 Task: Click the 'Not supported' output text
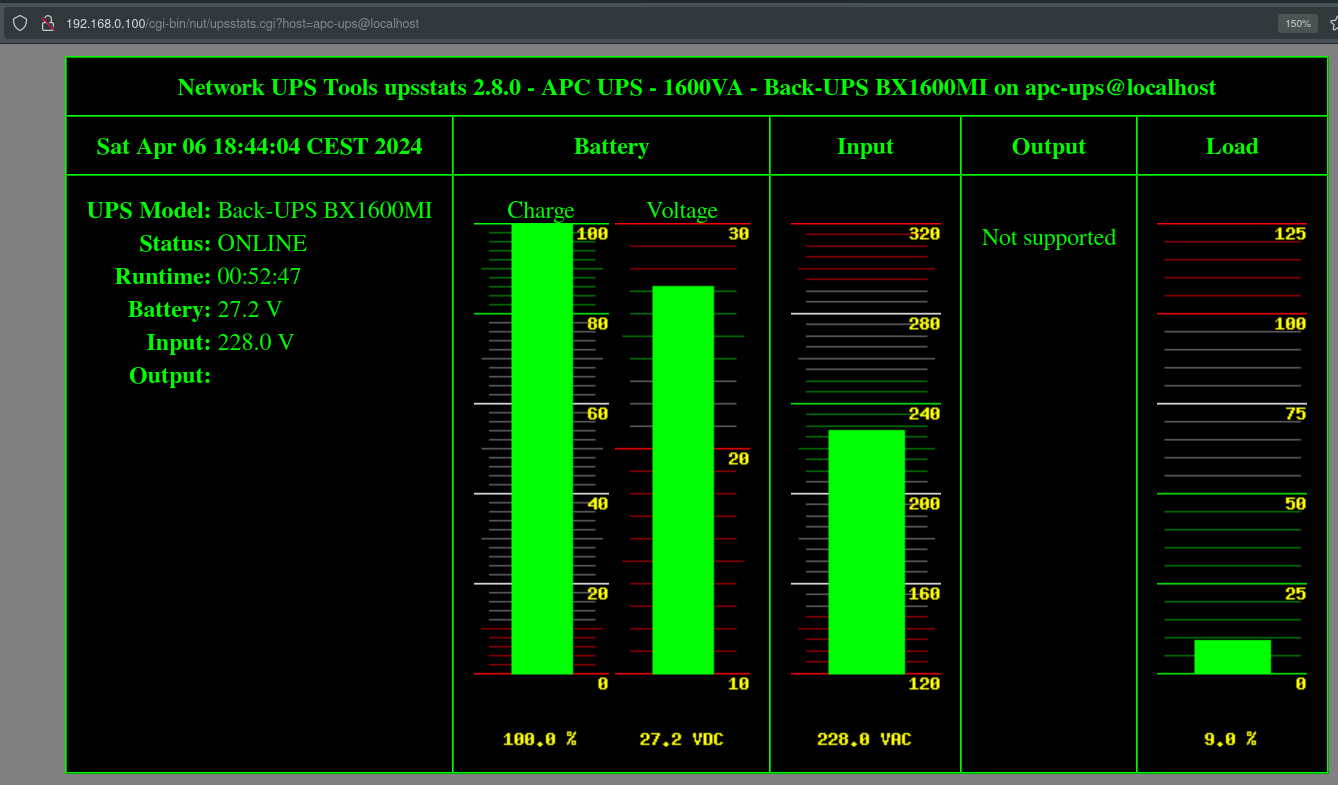pos(1048,238)
